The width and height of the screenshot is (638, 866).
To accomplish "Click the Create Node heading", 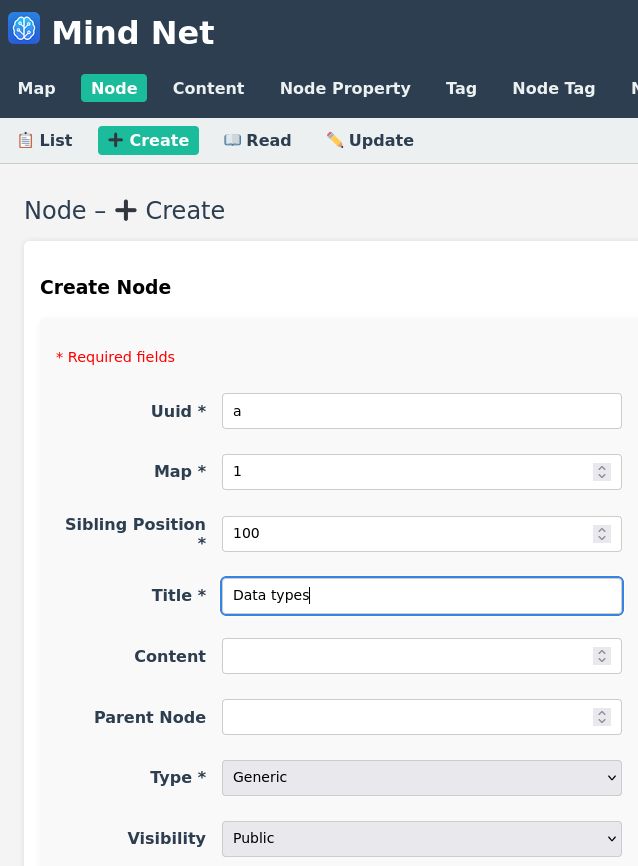I will [x=106, y=287].
